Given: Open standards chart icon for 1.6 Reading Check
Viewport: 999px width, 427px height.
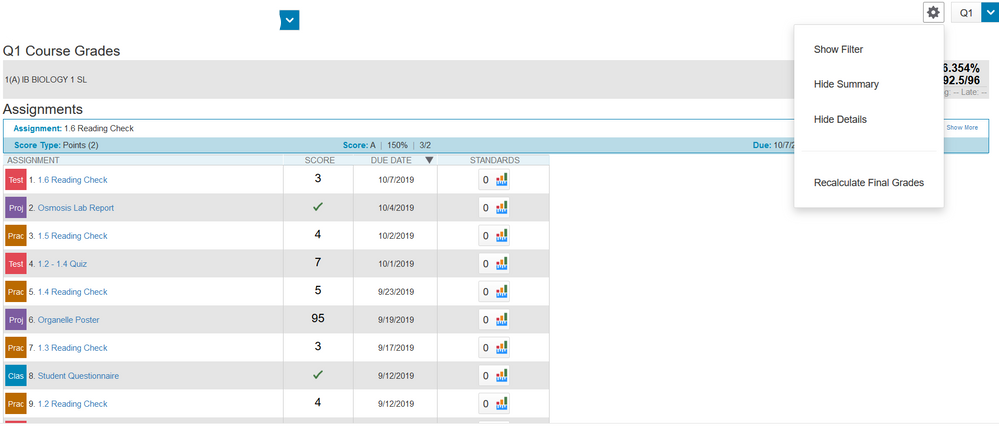Looking at the screenshot, I should [502, 180].
